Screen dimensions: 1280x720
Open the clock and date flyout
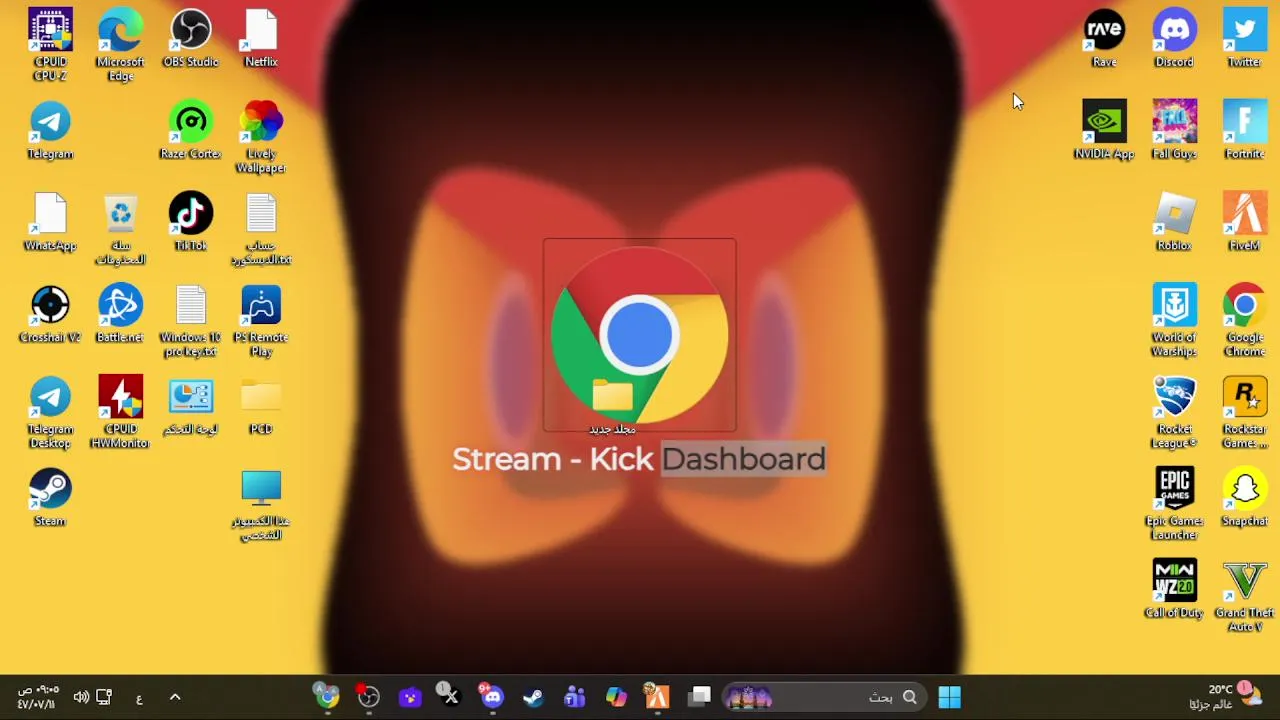coord(38,697)
